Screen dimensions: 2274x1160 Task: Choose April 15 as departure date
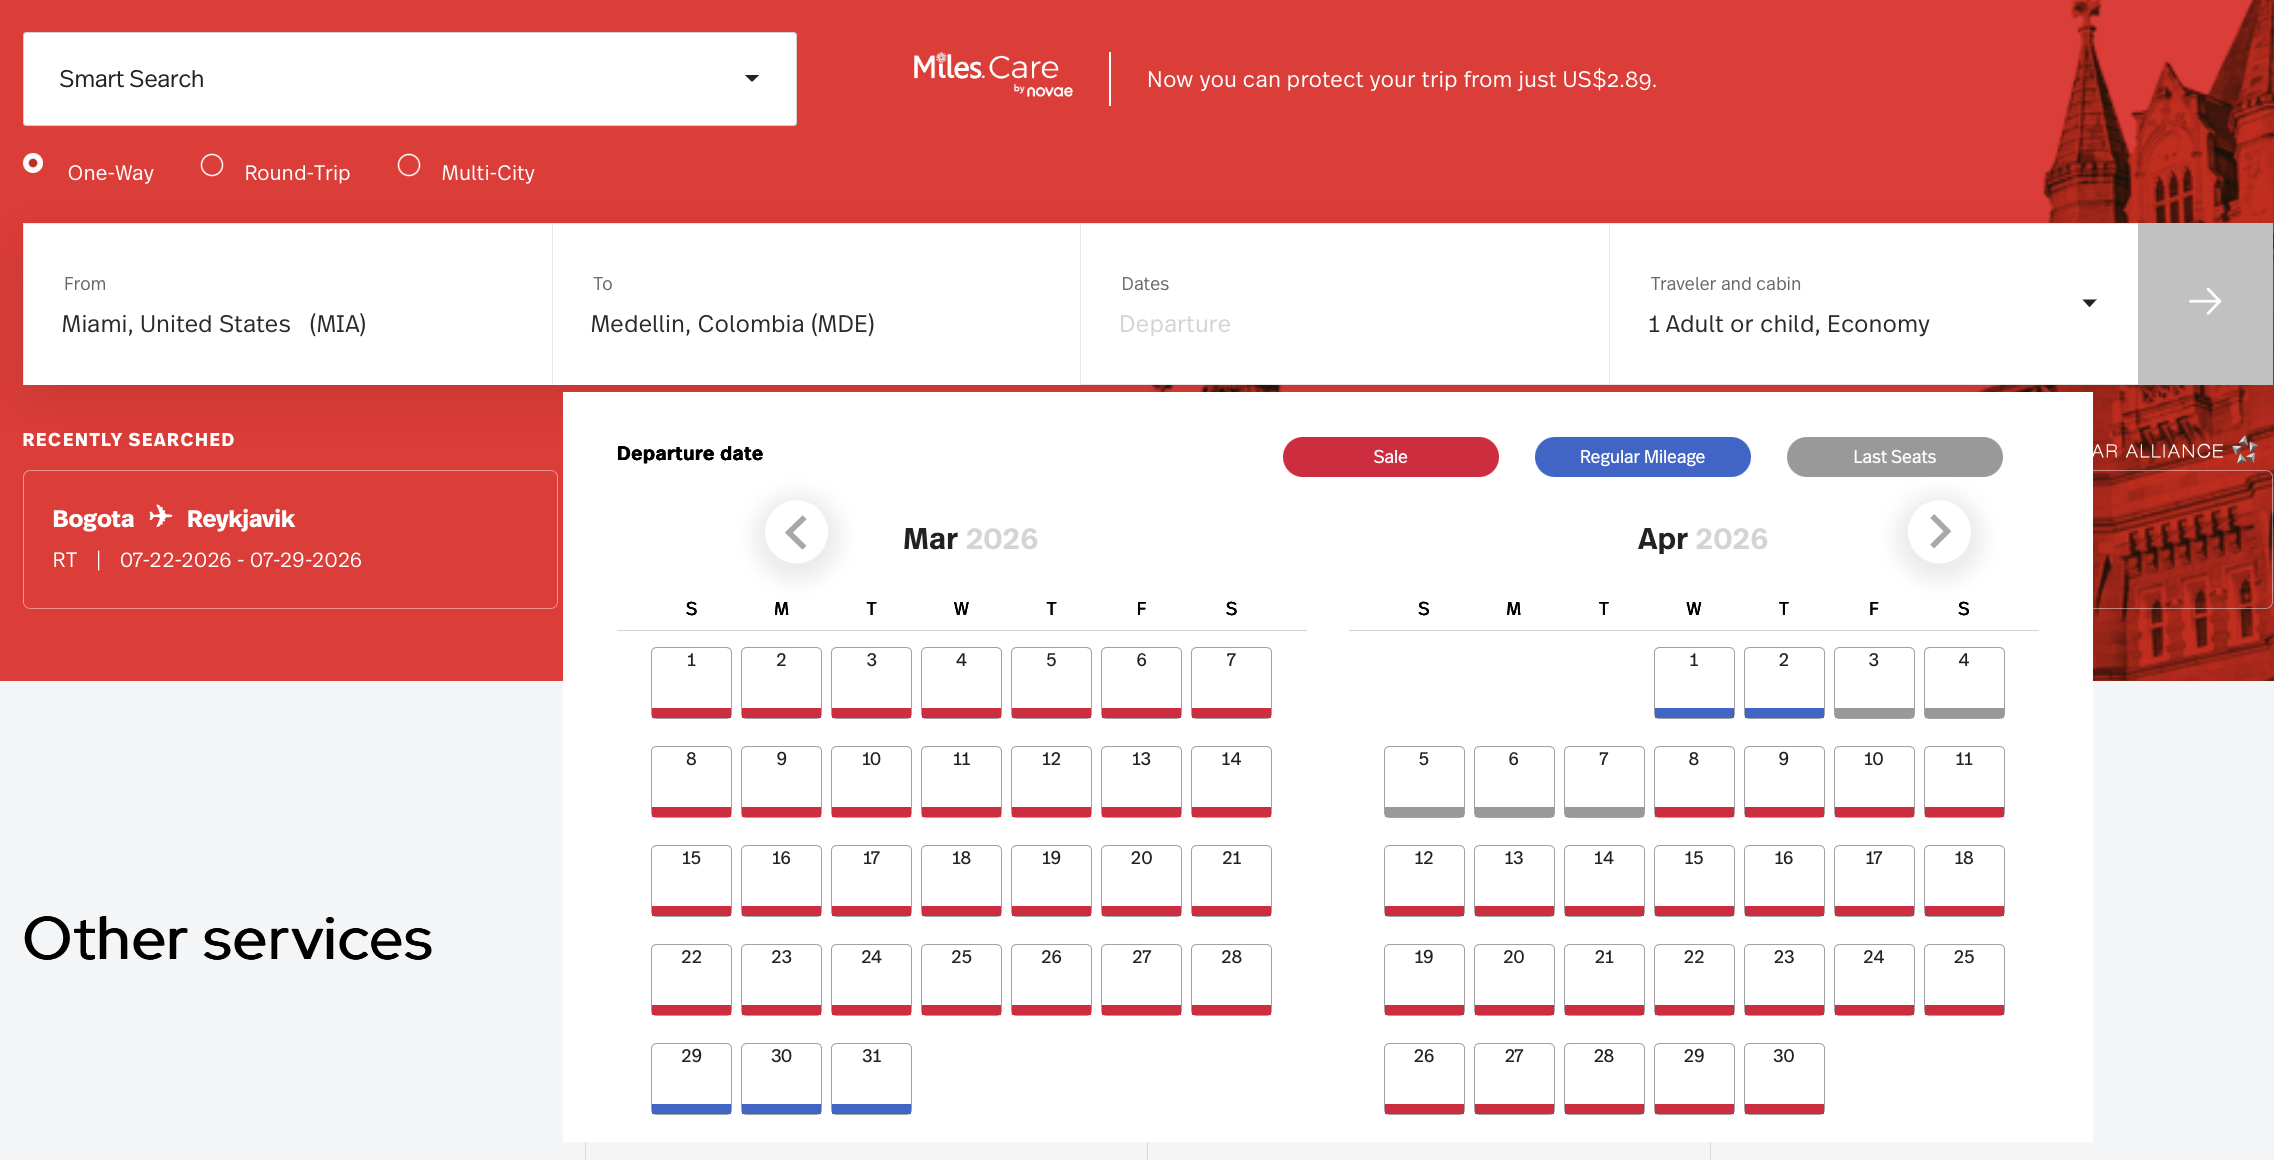[x=1693, y=880]
